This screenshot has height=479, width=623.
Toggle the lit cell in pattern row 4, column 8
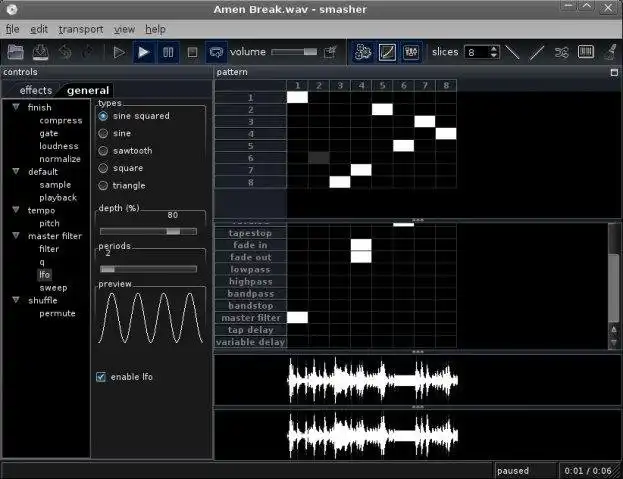(446, 134)
